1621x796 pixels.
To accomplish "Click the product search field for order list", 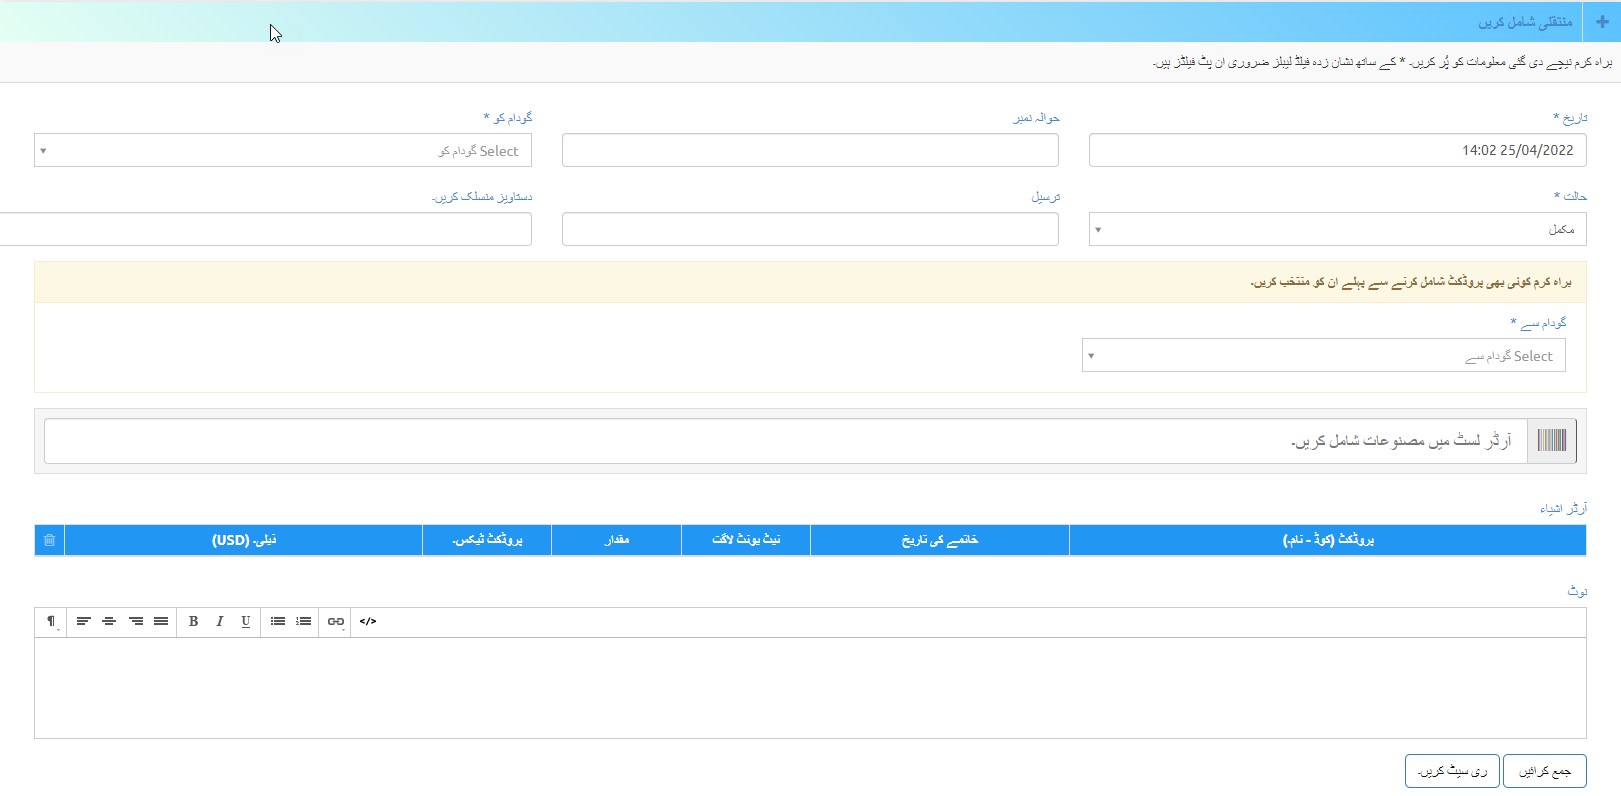I will pyautogui.click(x=785, y=441).
